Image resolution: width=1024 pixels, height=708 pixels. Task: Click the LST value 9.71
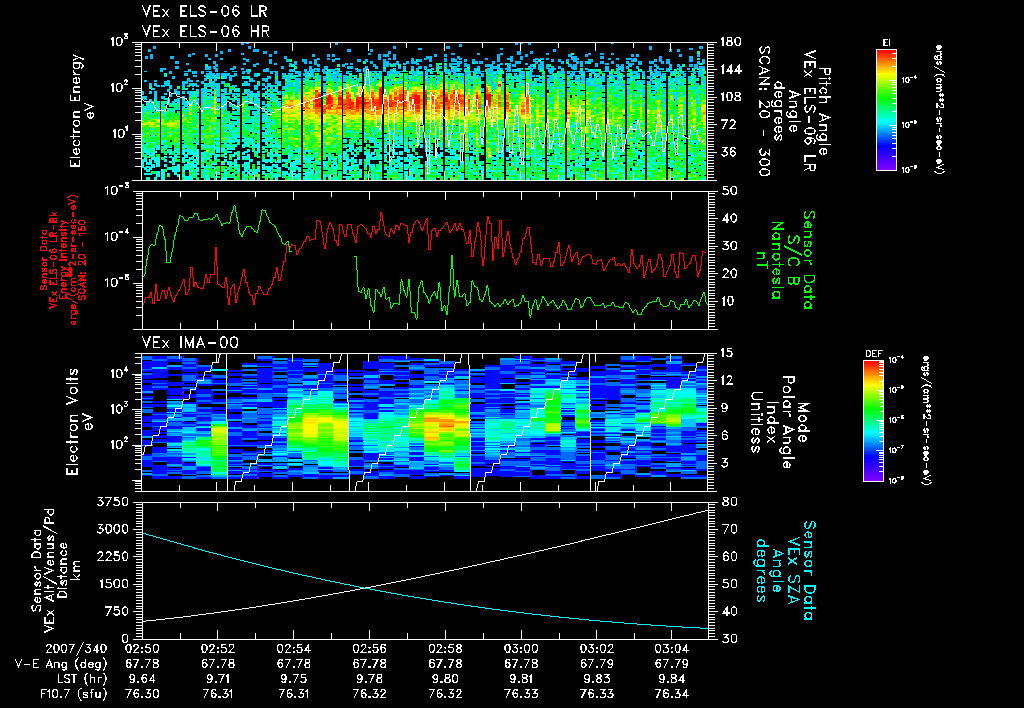pyautogui.click(x=217, y=679)
